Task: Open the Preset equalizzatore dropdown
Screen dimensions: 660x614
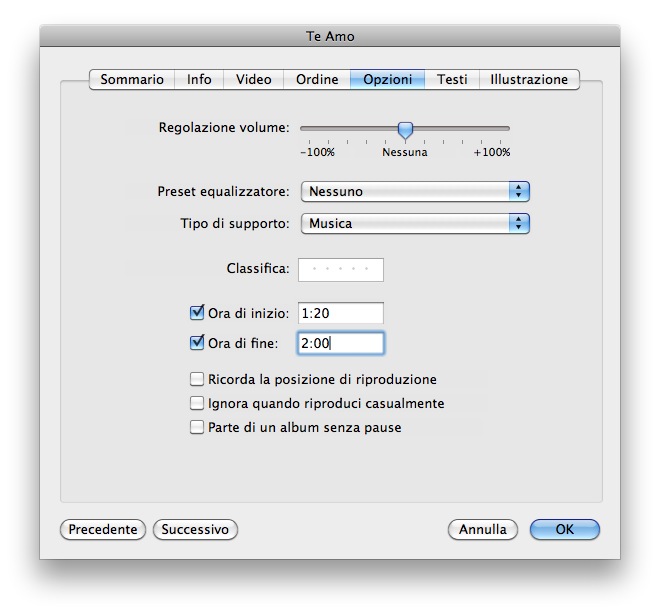Action: click(x=415, y=192)
